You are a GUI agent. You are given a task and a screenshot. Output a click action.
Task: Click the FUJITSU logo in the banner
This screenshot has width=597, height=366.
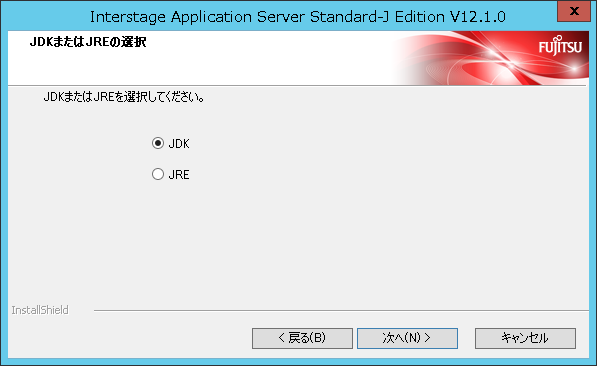(x=560, y=46)
